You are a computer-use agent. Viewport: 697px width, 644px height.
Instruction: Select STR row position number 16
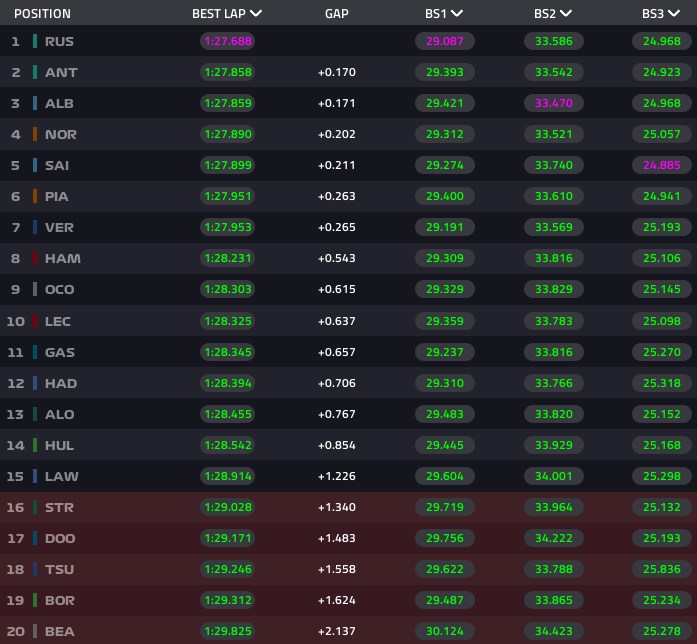coord(15,508)
